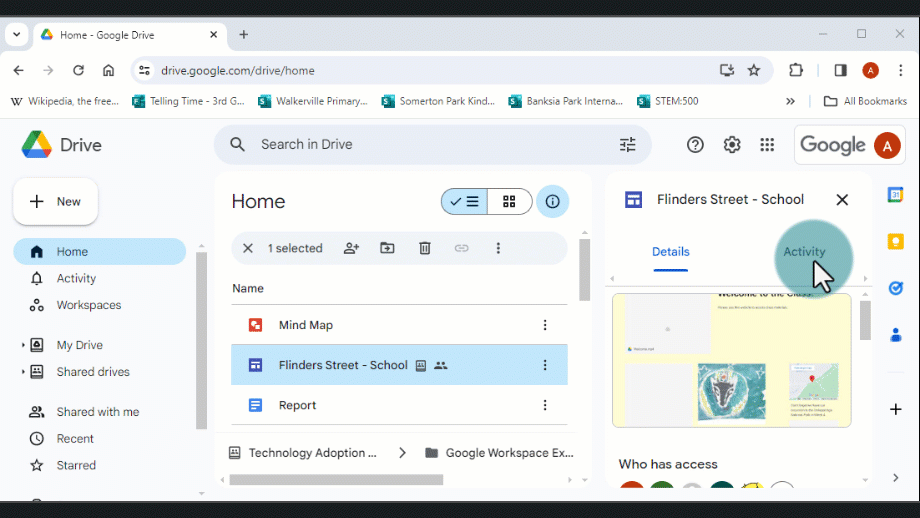Select Flinders Street - School row

[399, 365]
